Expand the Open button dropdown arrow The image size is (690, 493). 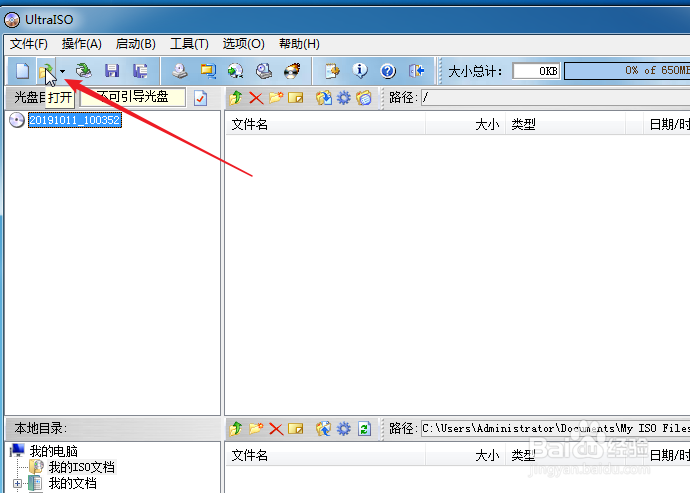tap(62, 71)
